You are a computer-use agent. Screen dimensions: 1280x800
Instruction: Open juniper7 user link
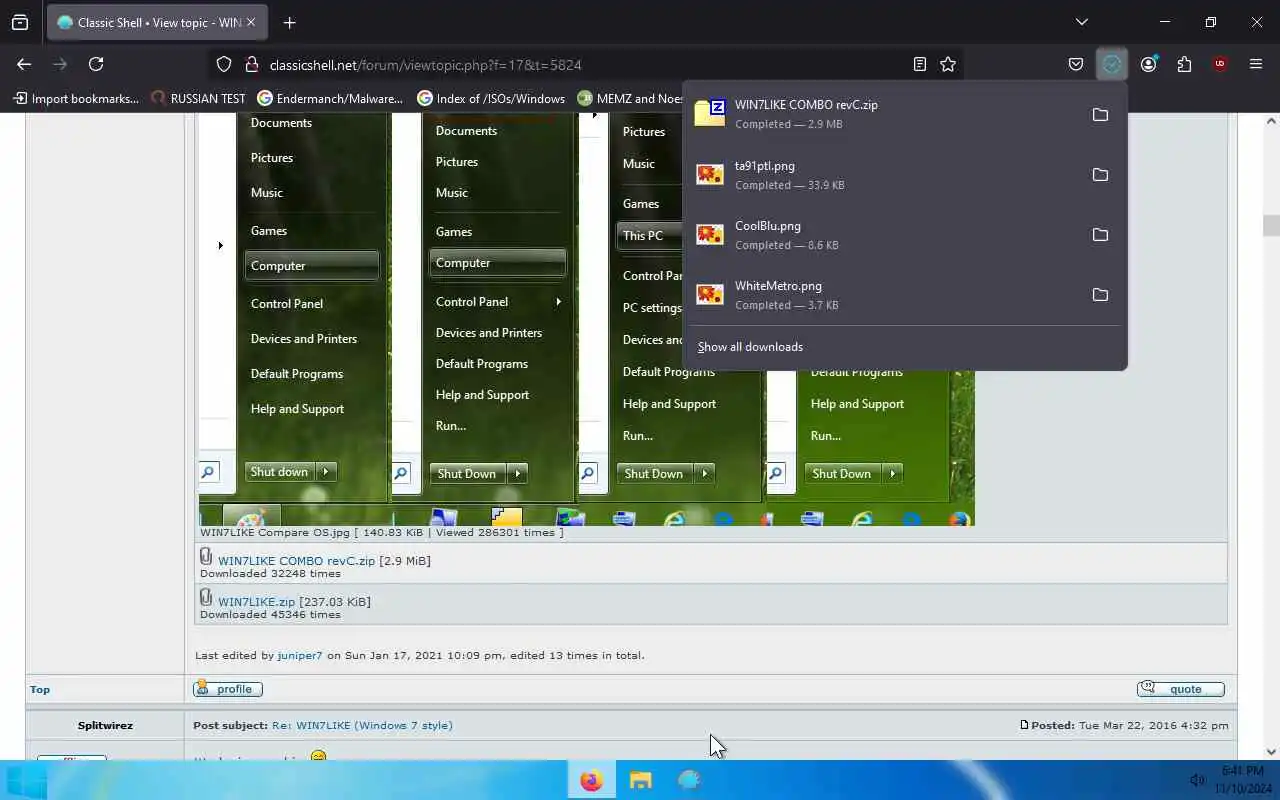point(300,656)
